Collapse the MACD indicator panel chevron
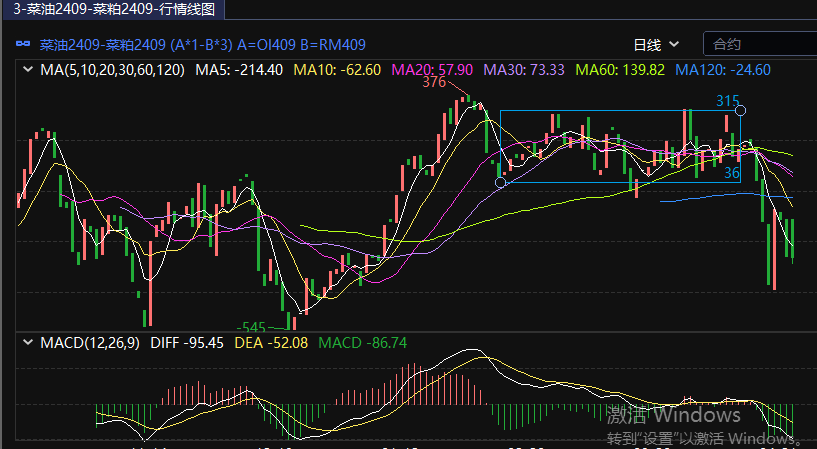 click(x=28, y=342)
